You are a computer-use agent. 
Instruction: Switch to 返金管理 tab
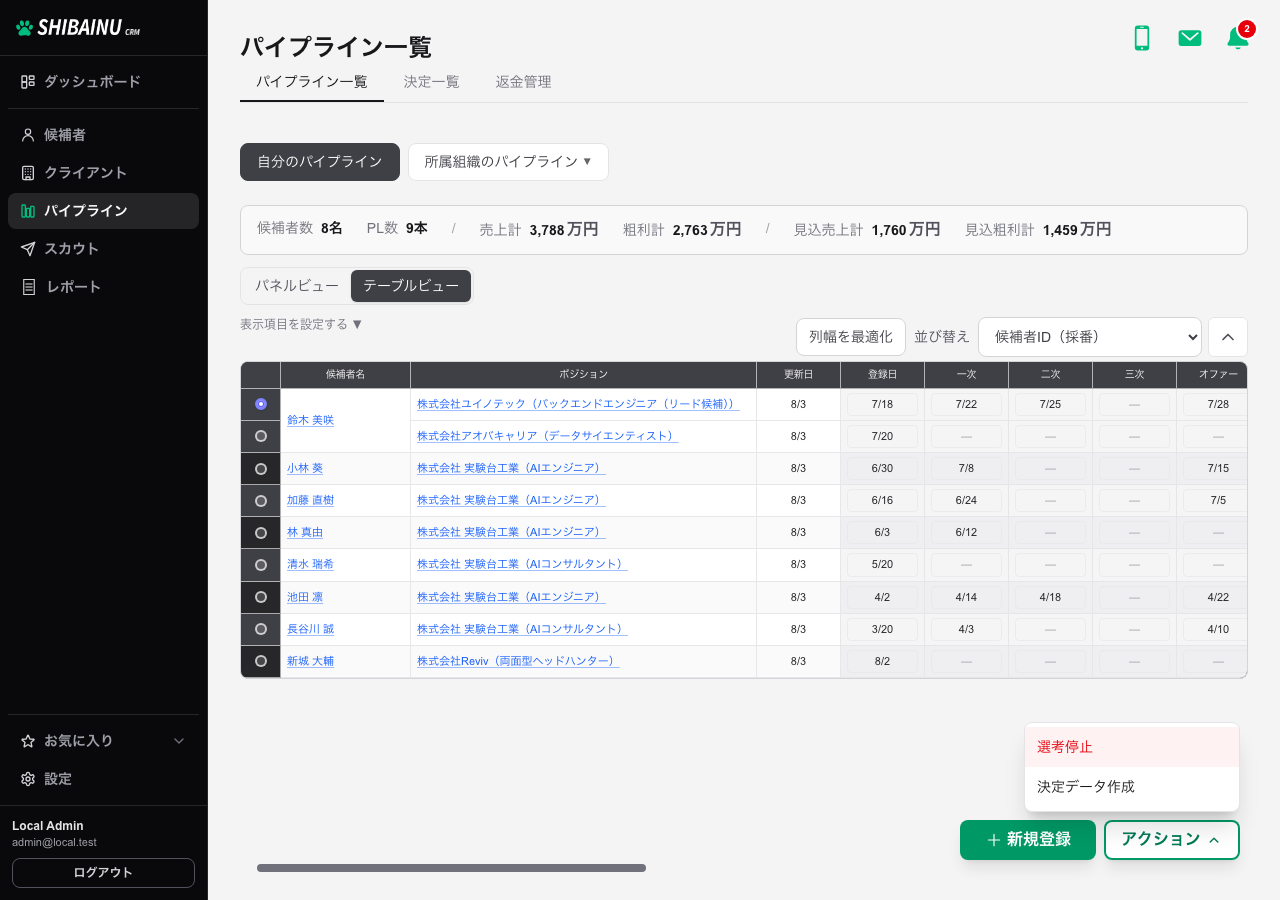coord(524,82)
